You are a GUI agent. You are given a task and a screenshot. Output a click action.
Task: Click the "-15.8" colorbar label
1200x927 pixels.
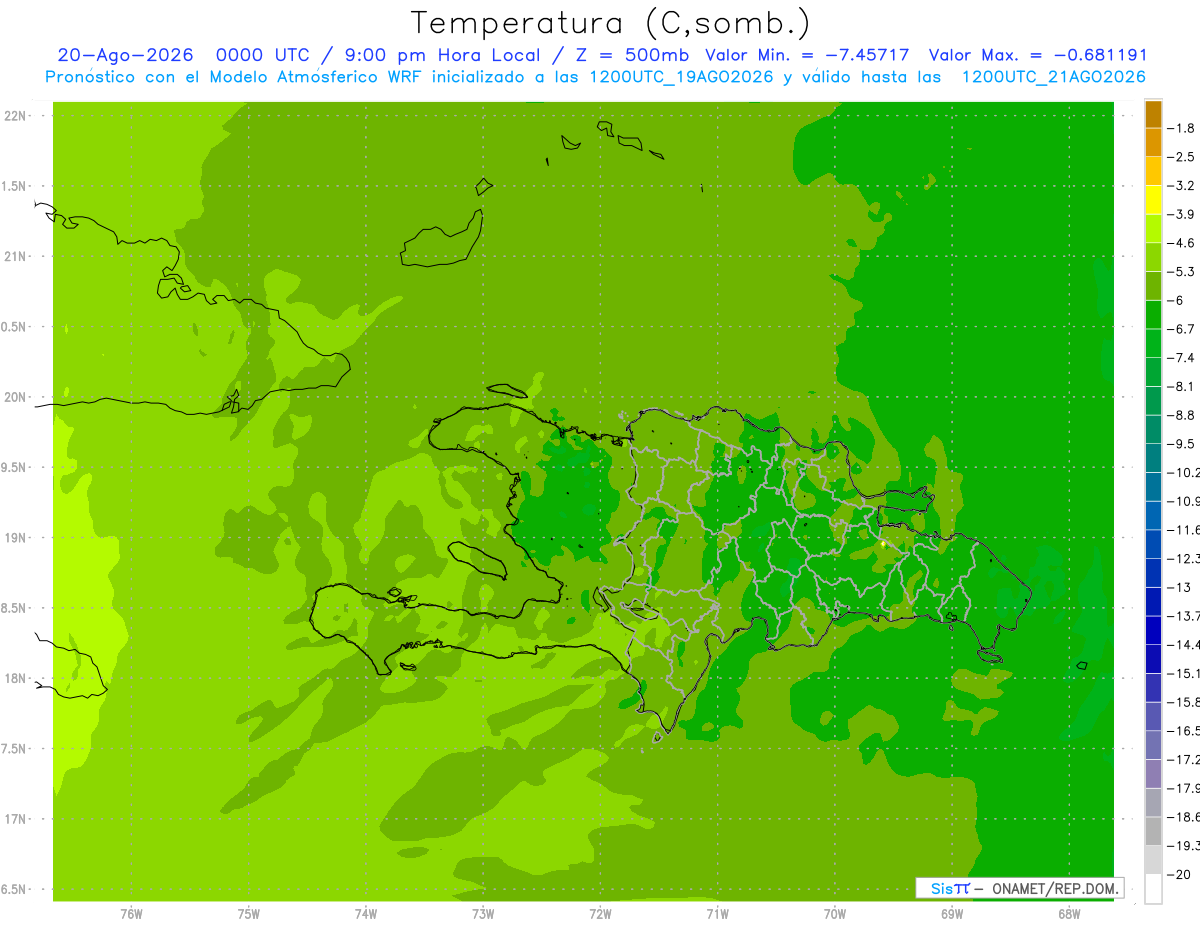[x=1183, y=702]
